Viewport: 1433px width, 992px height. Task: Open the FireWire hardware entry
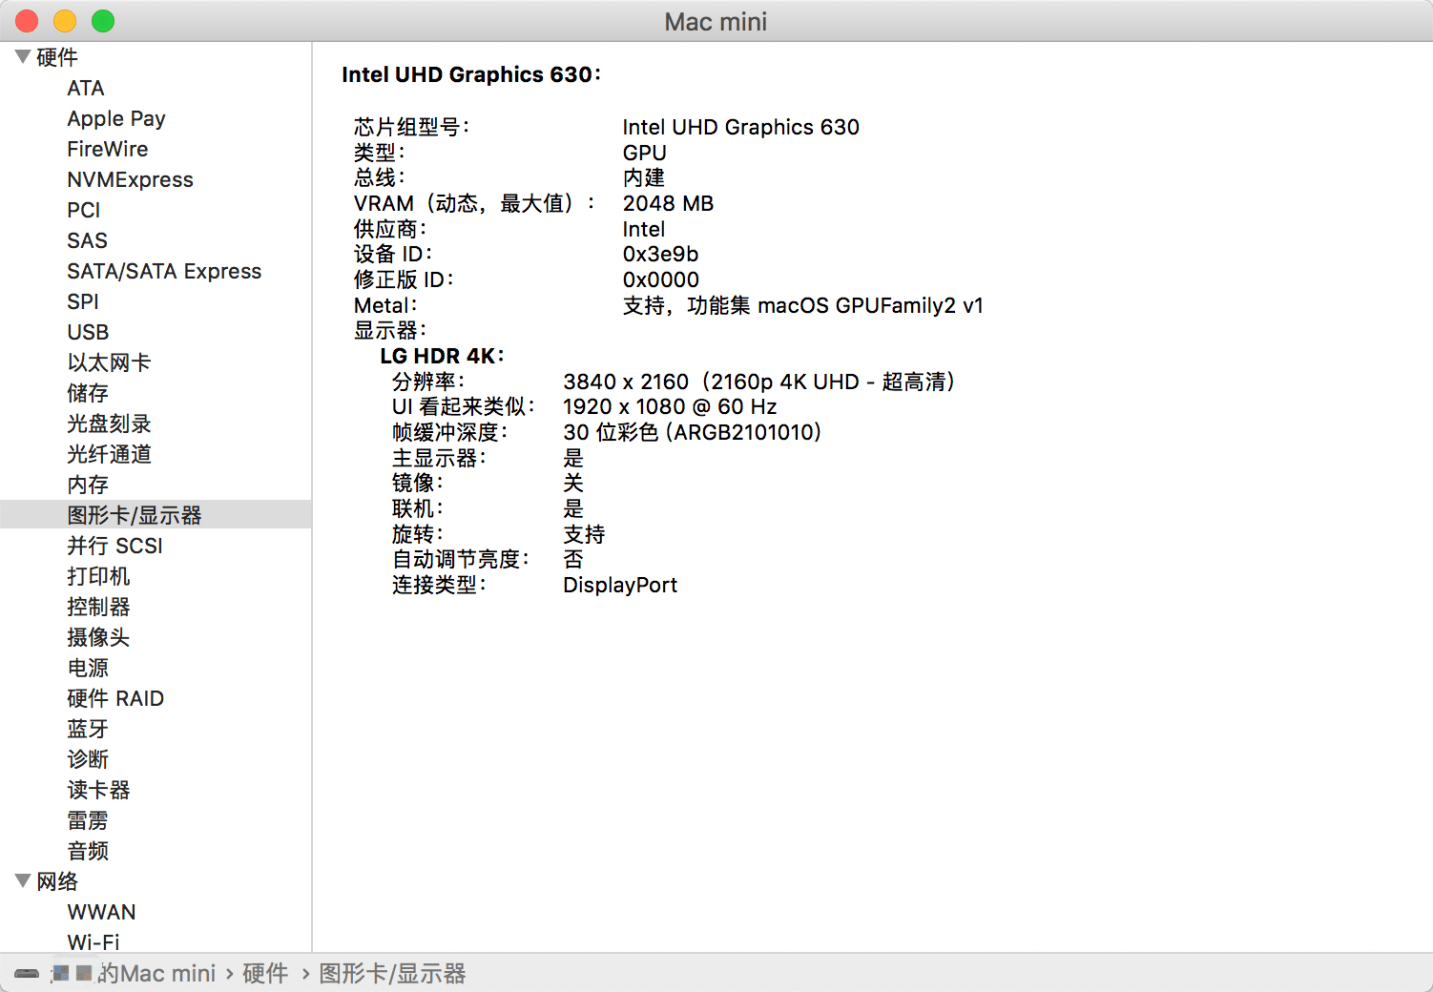tap(107, 149)
